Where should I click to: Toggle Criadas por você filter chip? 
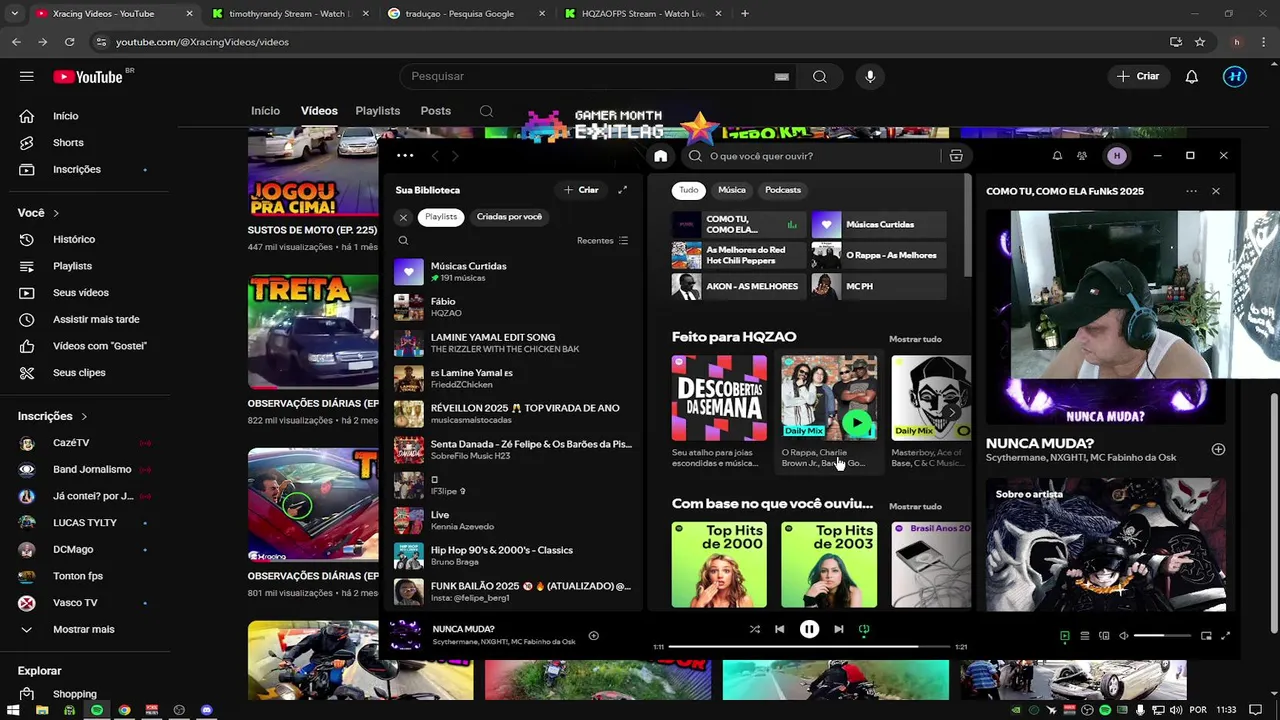(509, 217)
